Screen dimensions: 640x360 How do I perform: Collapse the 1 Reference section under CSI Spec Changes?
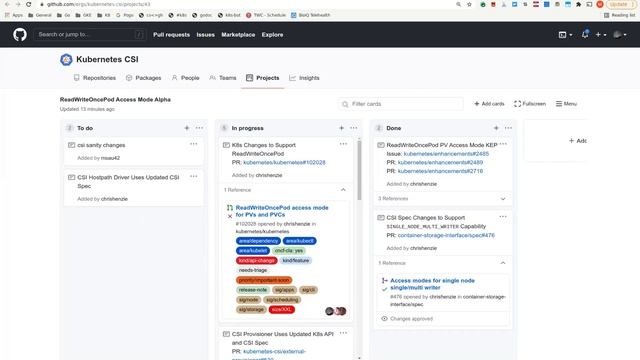point(503,263)
